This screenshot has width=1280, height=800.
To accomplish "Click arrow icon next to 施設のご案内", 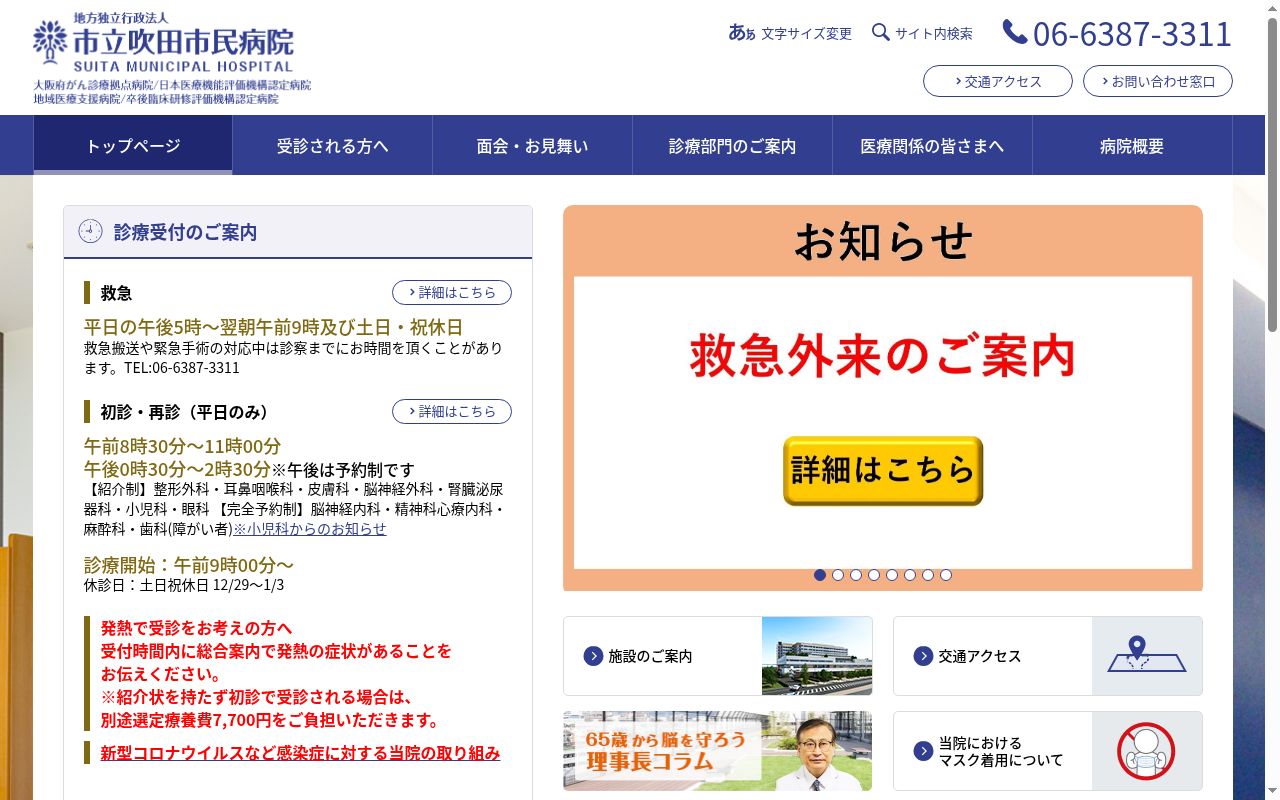I will (593, 656).
